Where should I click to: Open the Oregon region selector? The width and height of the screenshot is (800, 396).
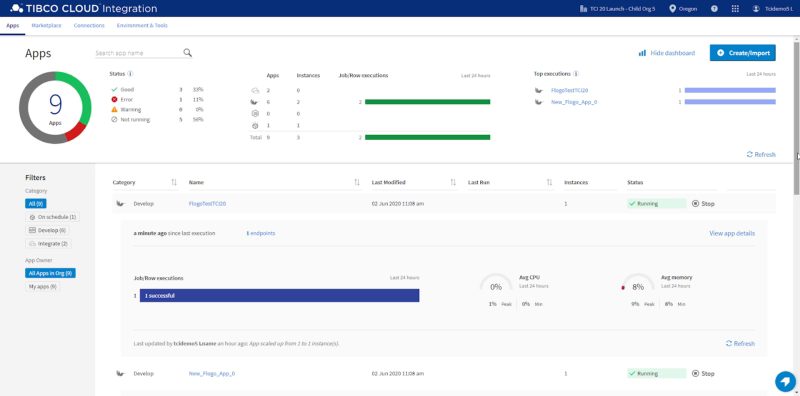click(683, 9)
